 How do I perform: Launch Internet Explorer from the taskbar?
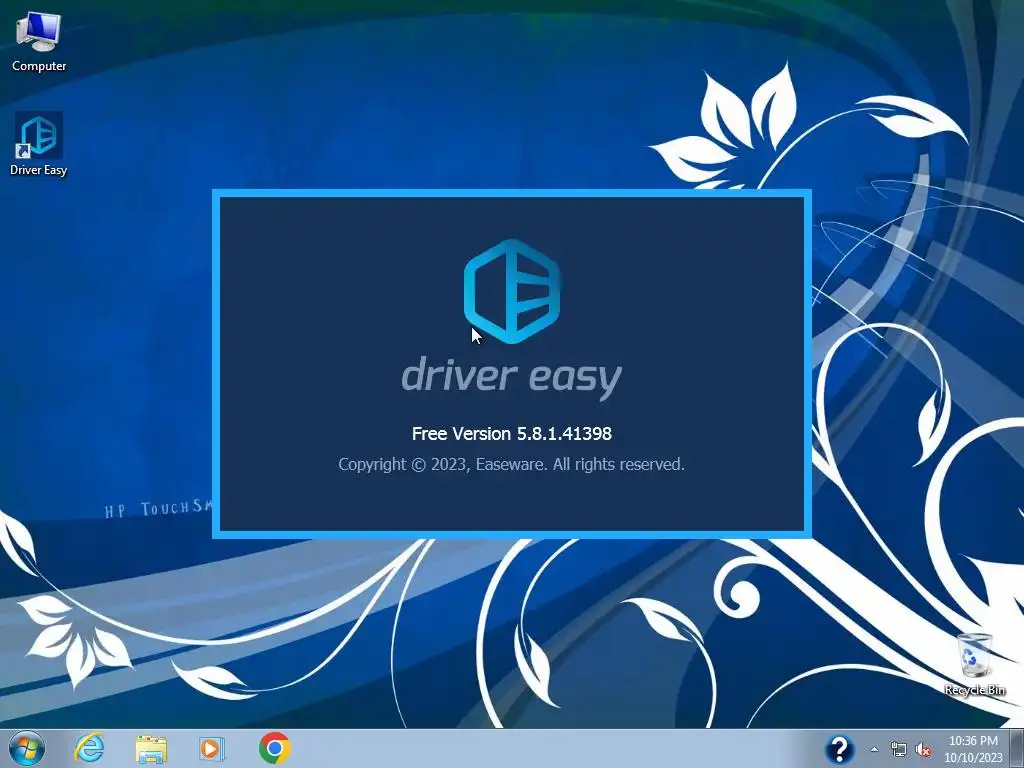(89, 748)
